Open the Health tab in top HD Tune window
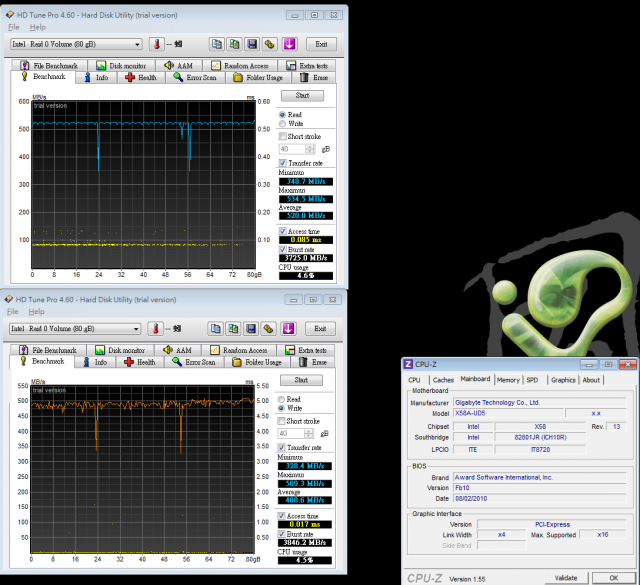This screenshot has width=640, height=585. click(141, 78)
